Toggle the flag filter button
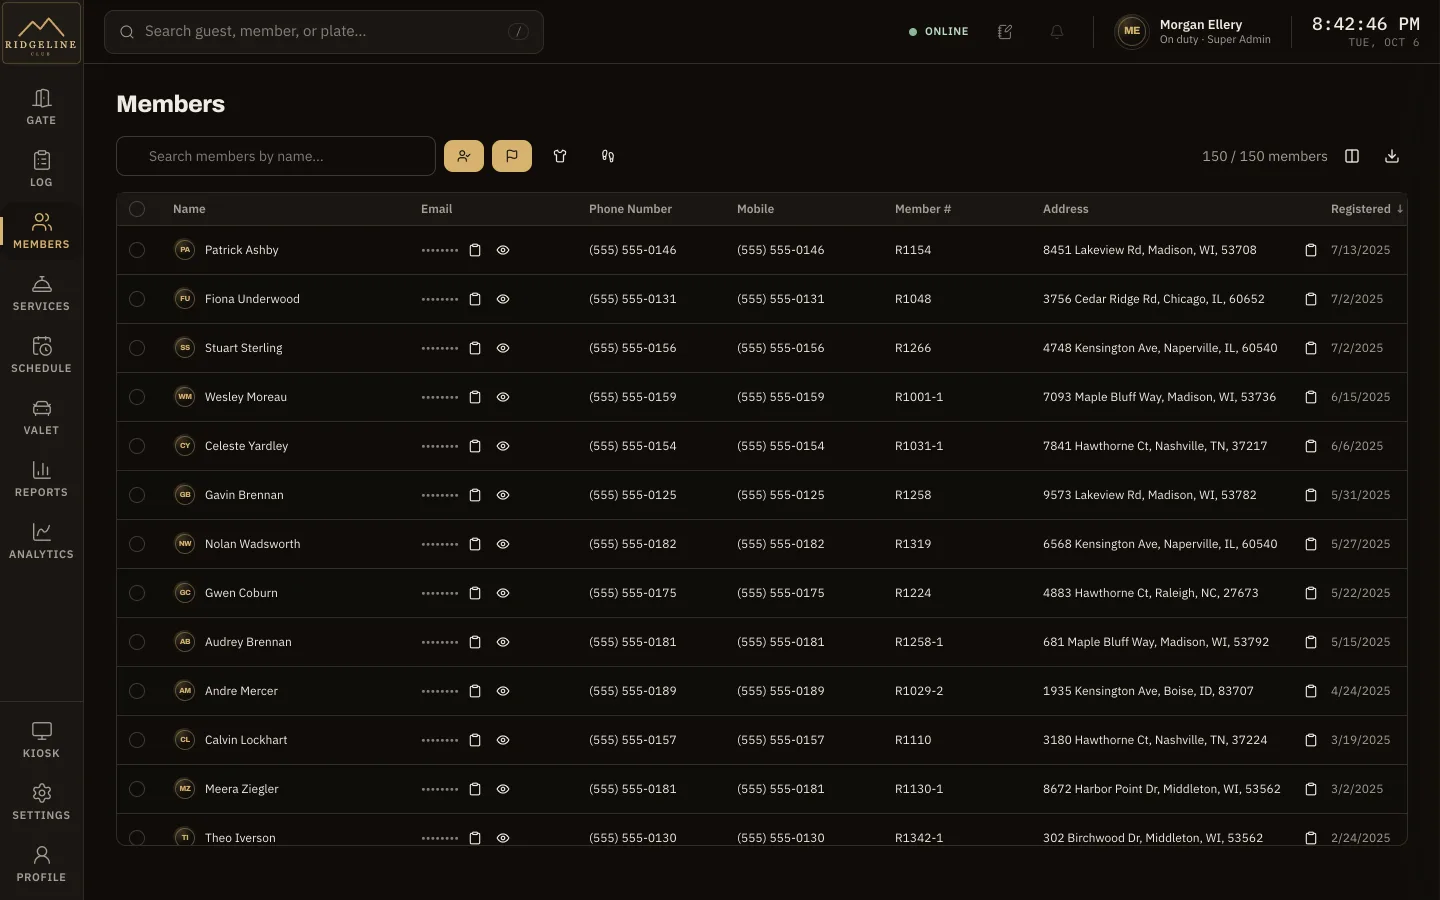The height and width of the screenshot is (900, 1440). (x=512, y=156)
